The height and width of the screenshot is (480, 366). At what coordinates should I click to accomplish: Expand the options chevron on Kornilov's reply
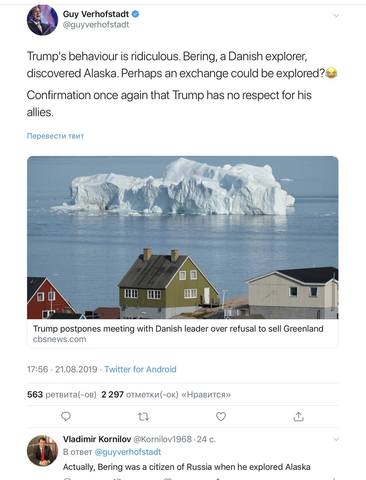pyautogui.click(x=336, y=440)
